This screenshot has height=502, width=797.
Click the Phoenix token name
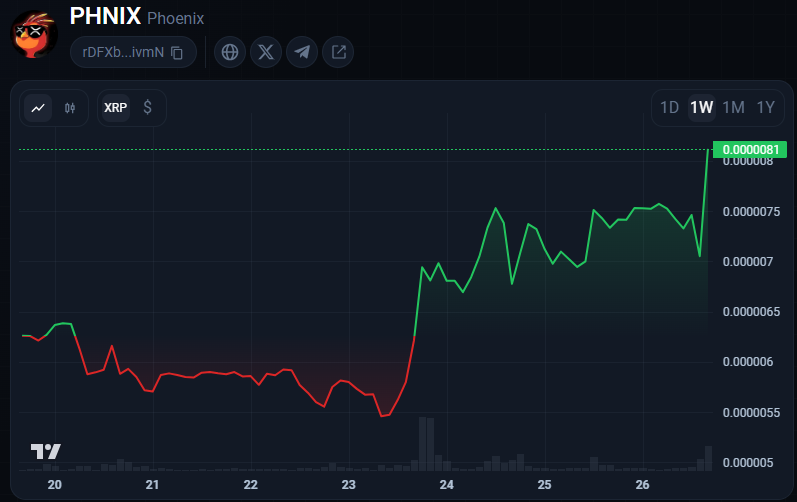coord(175,18)
